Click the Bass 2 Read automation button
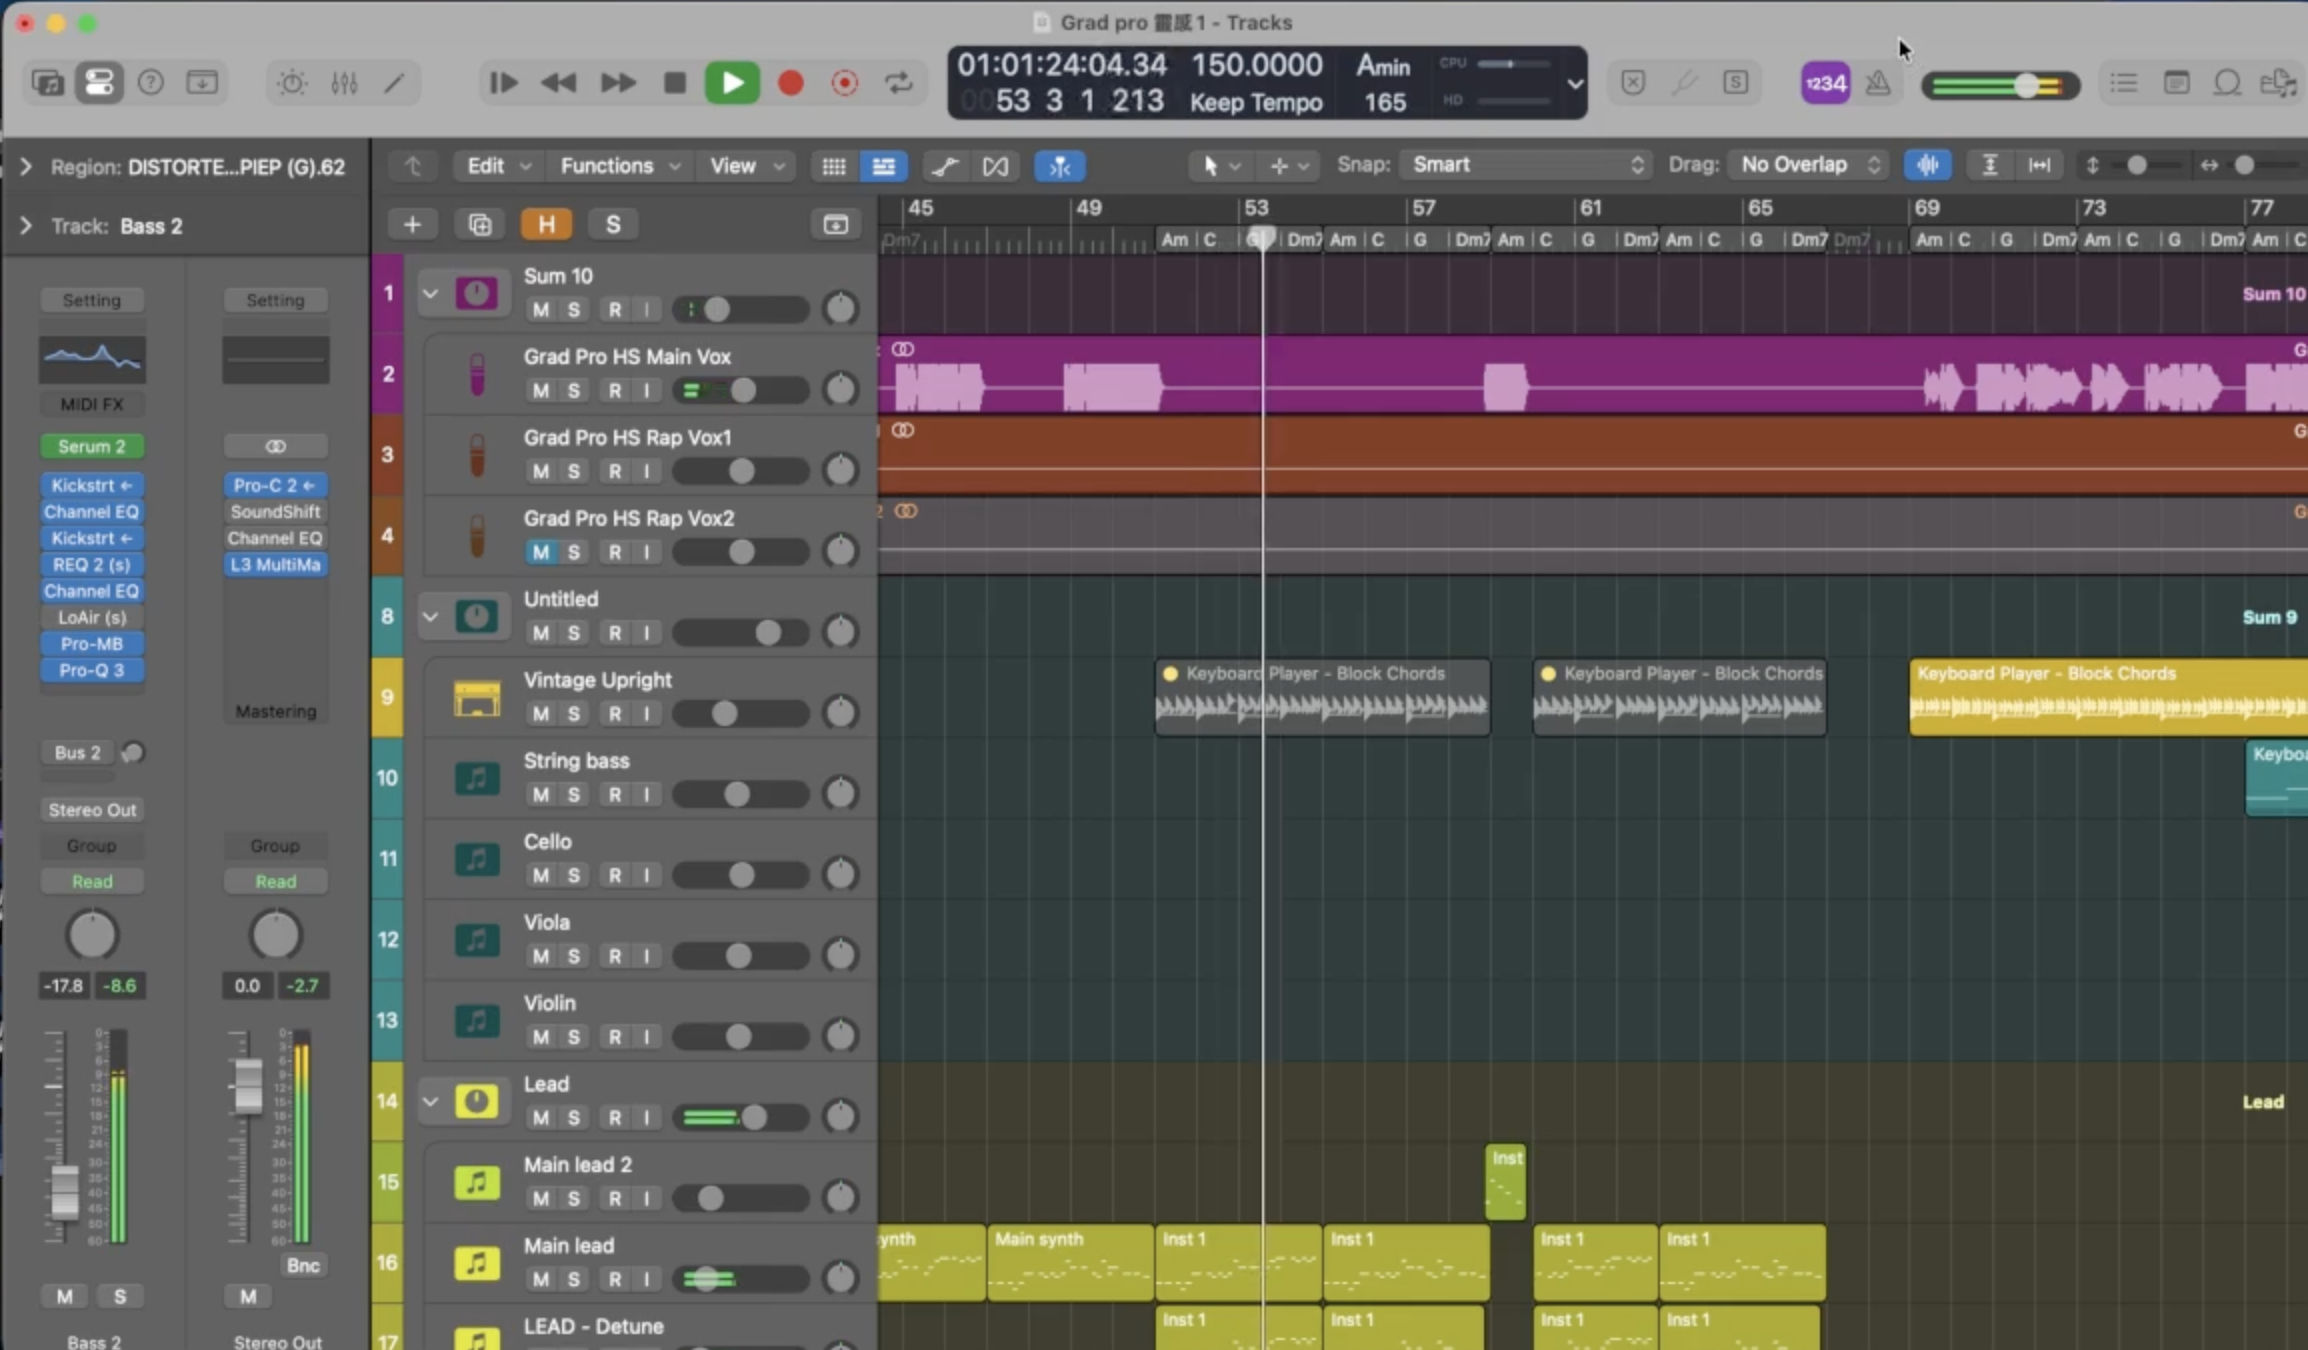This screenshot has height=1350, width=2308. [92, 882]
